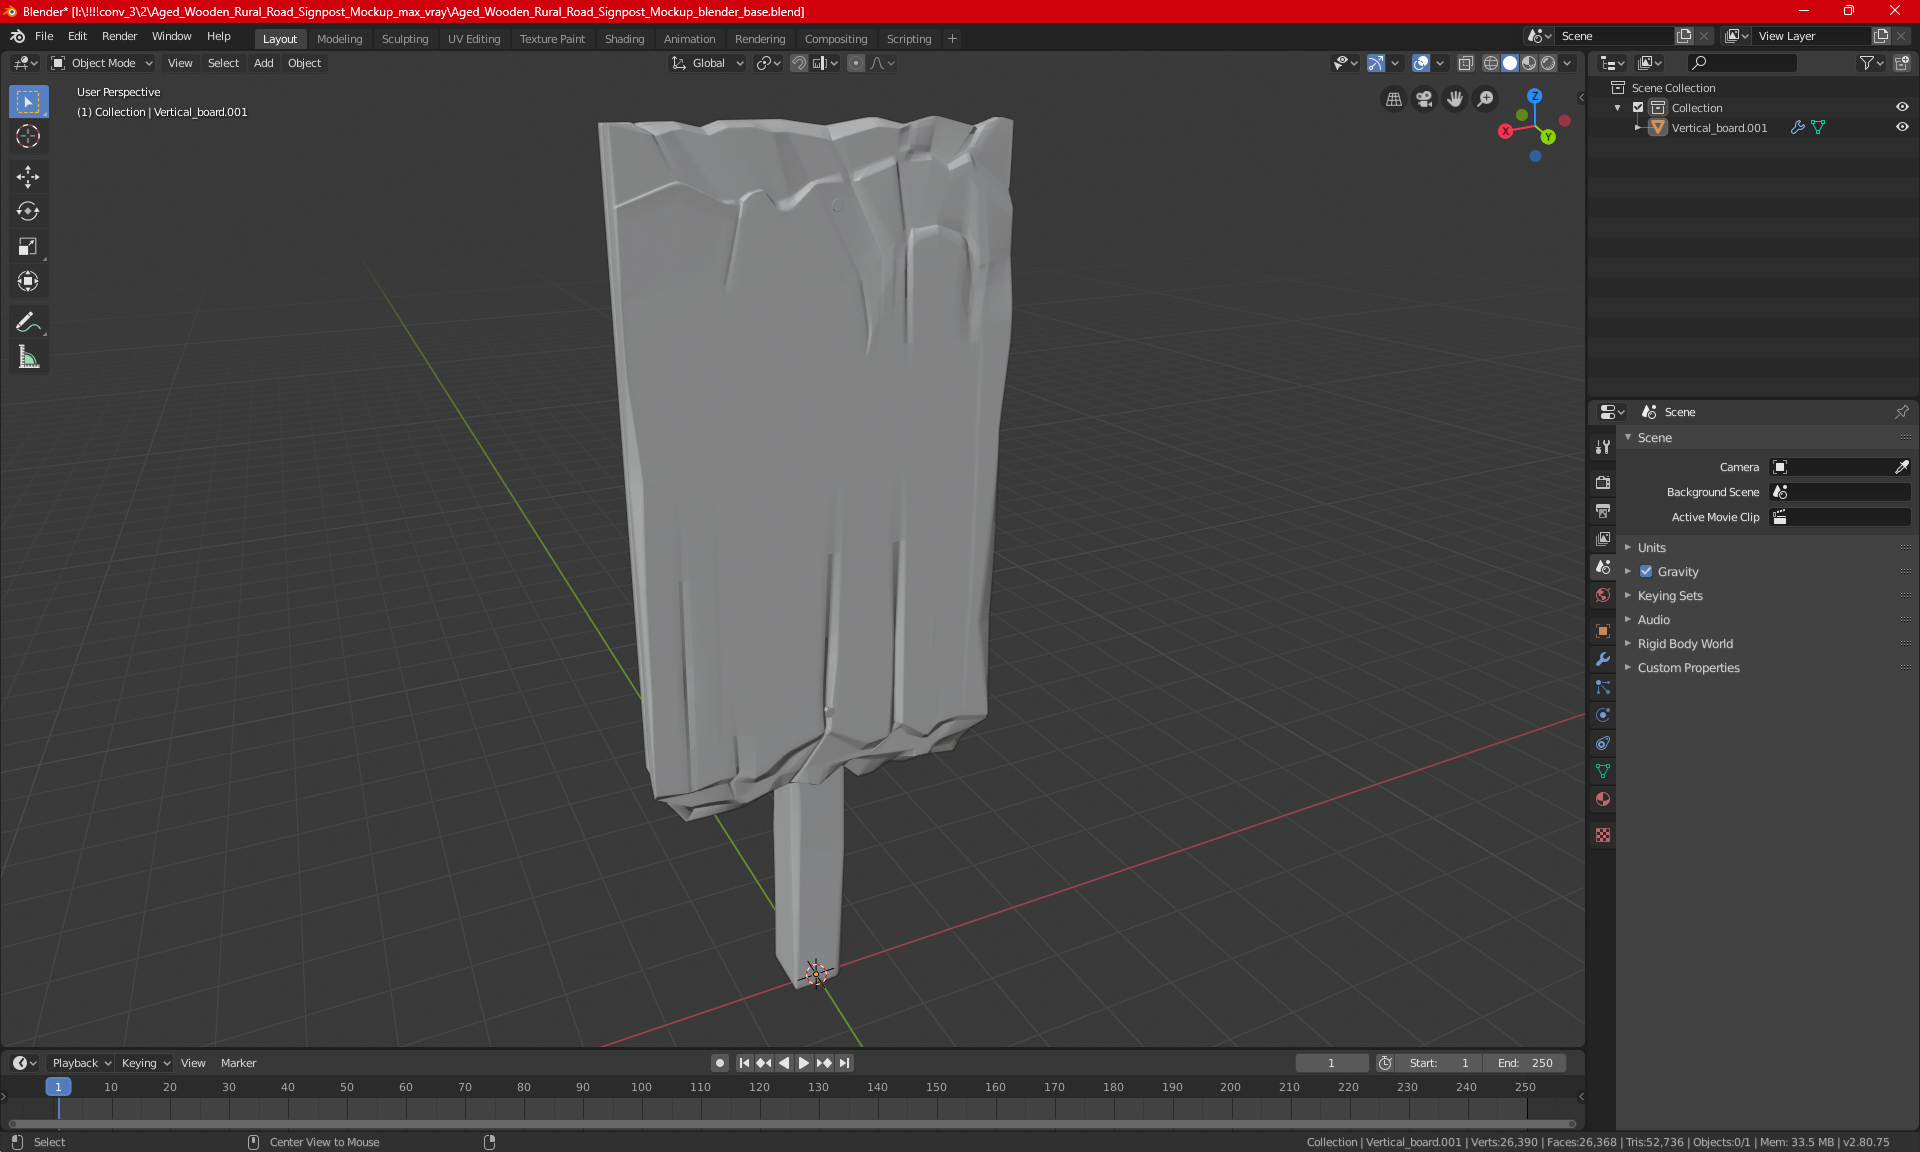Select the Rotate tool

click(x=28, y=212)
